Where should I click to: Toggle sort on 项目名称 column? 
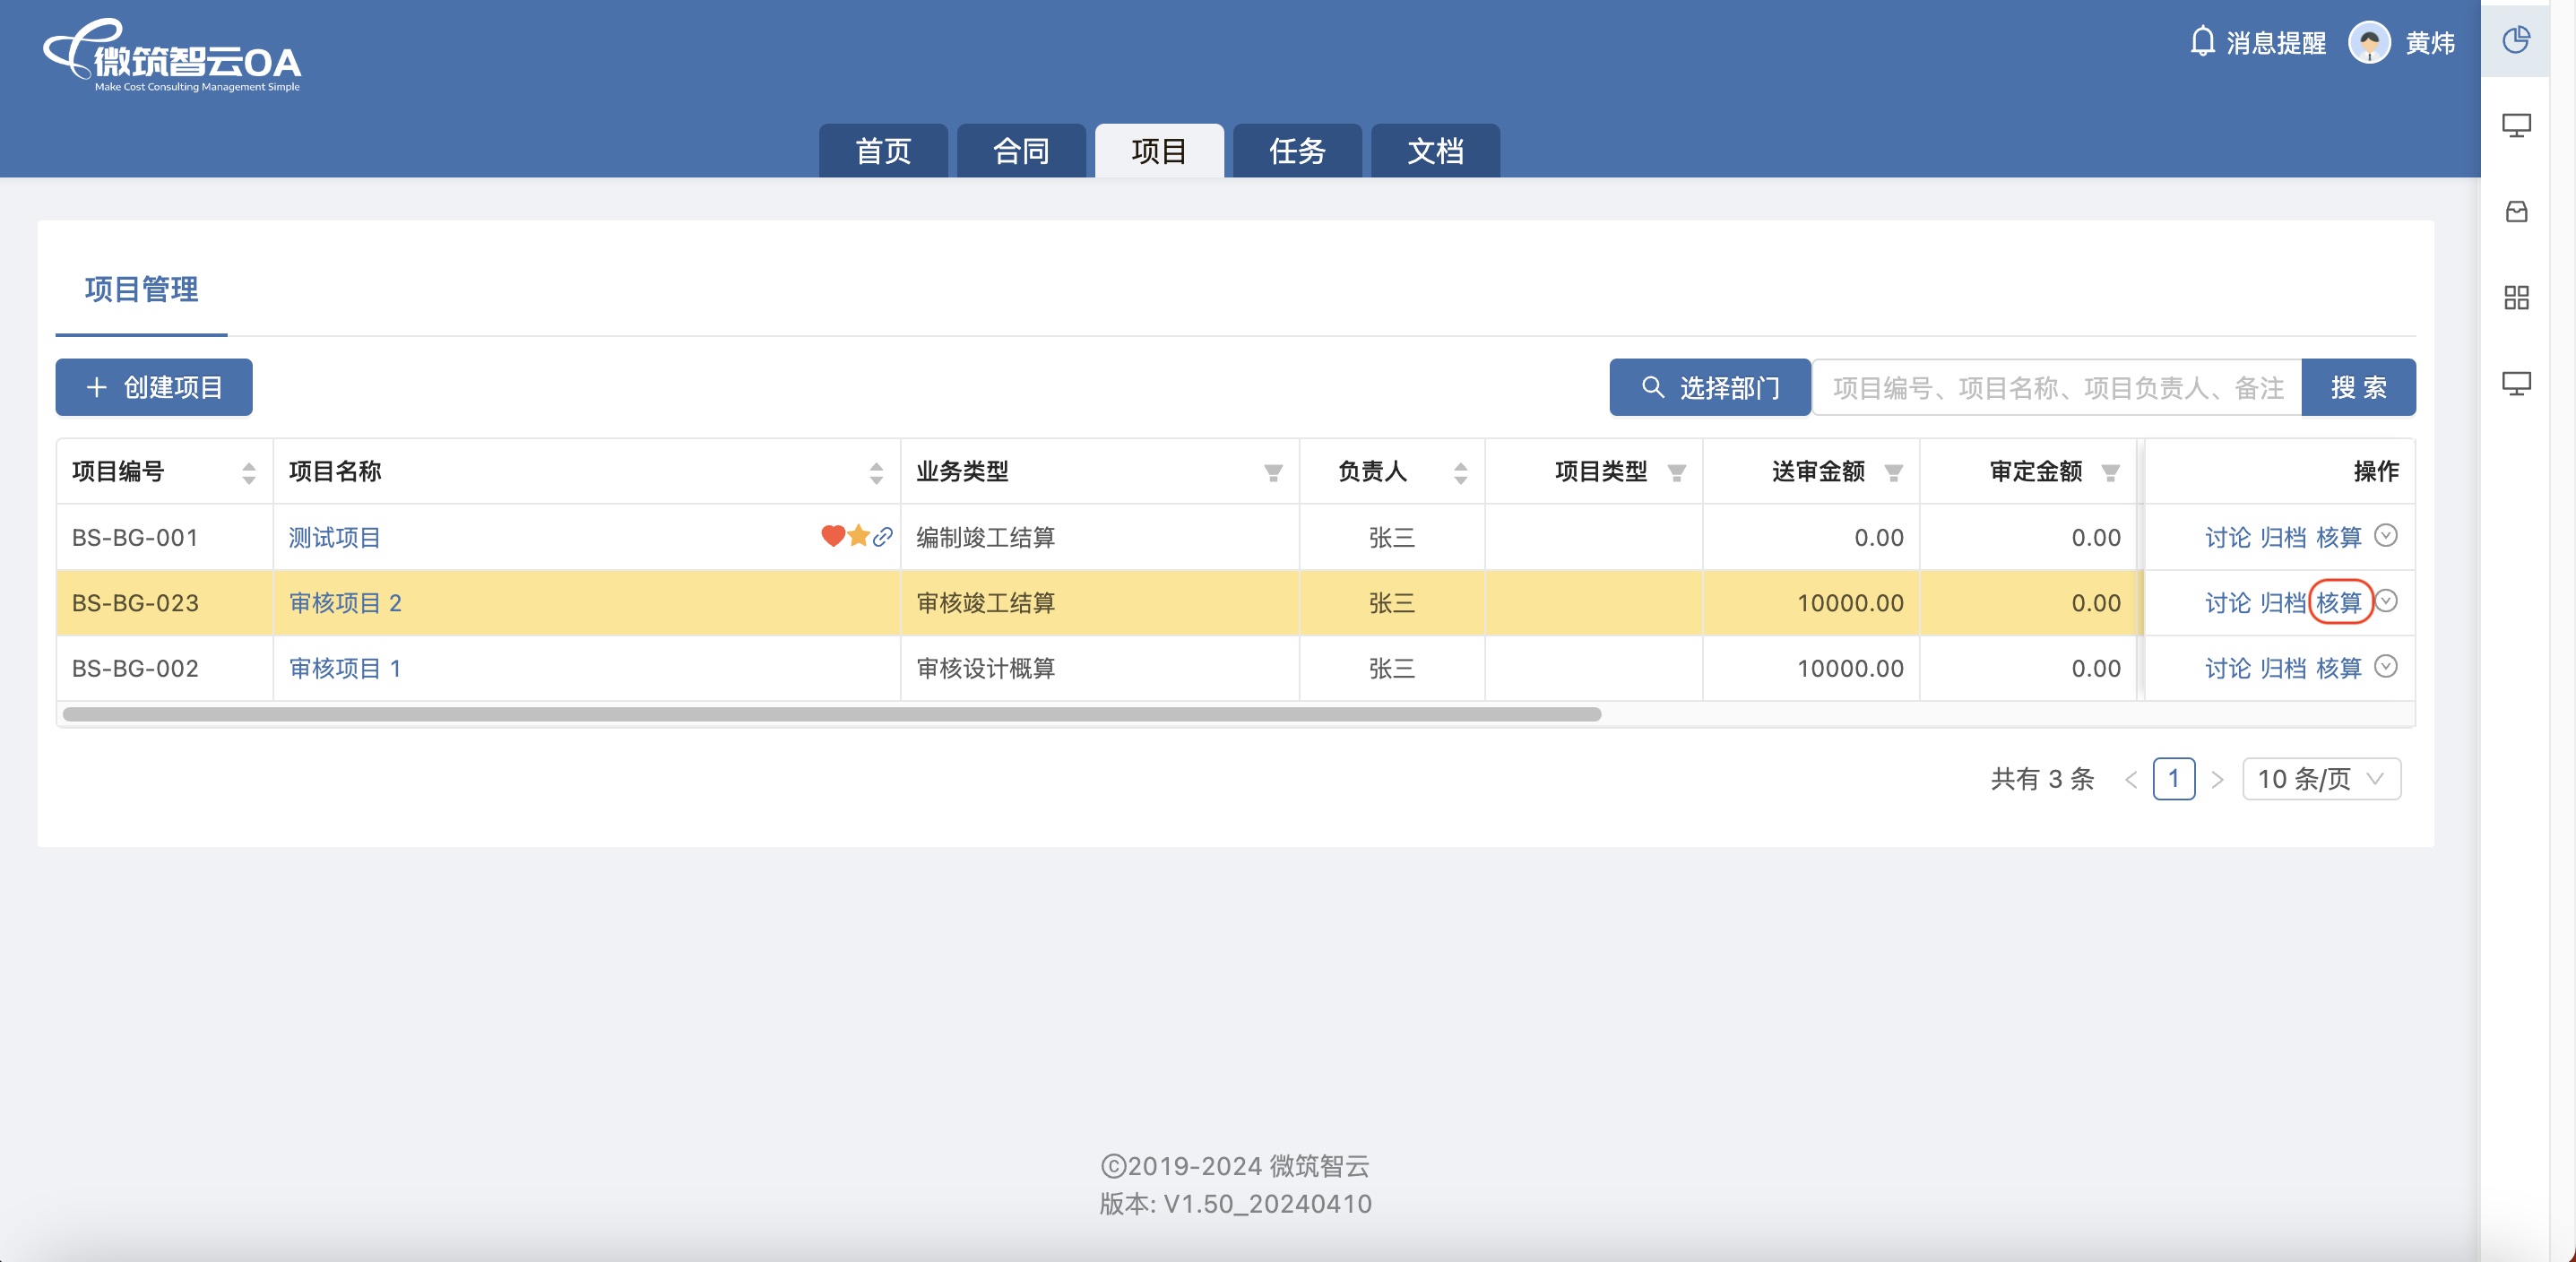tap(876, 472)
